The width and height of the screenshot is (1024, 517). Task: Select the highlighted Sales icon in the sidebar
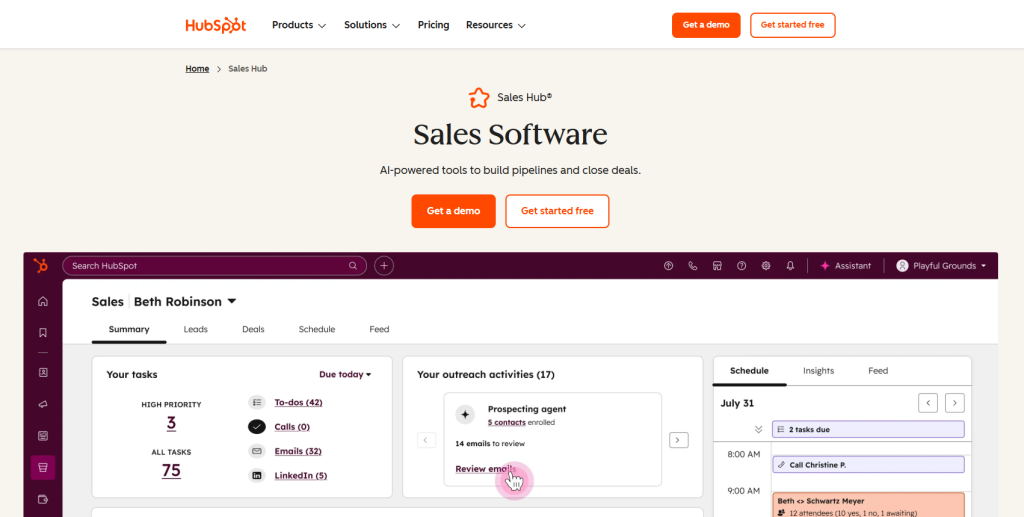coord(43,467)
